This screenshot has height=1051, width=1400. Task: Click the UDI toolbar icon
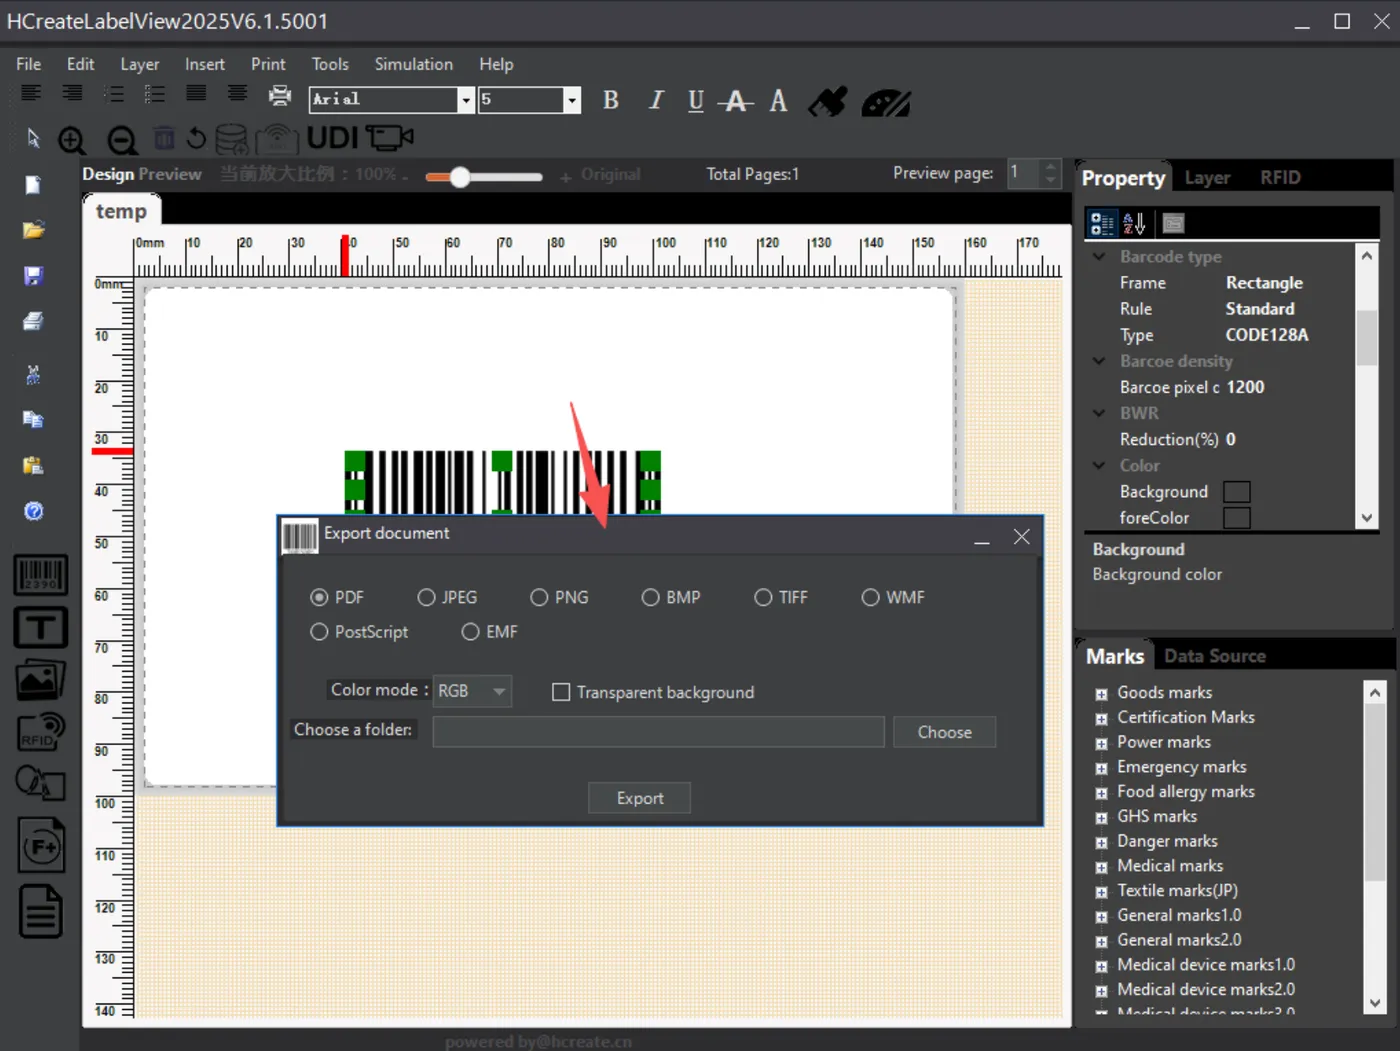[332, 138]
